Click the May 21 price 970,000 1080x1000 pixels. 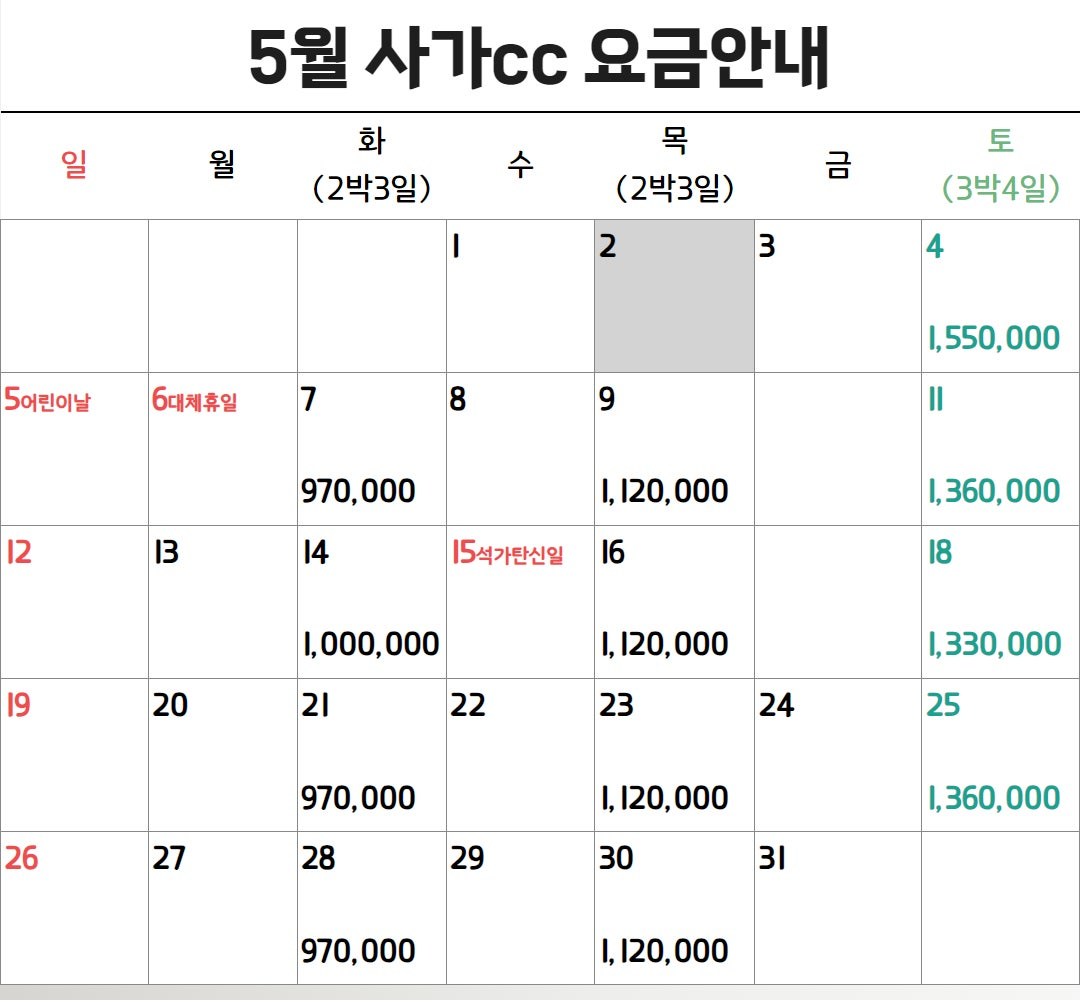tap(358, 798)
